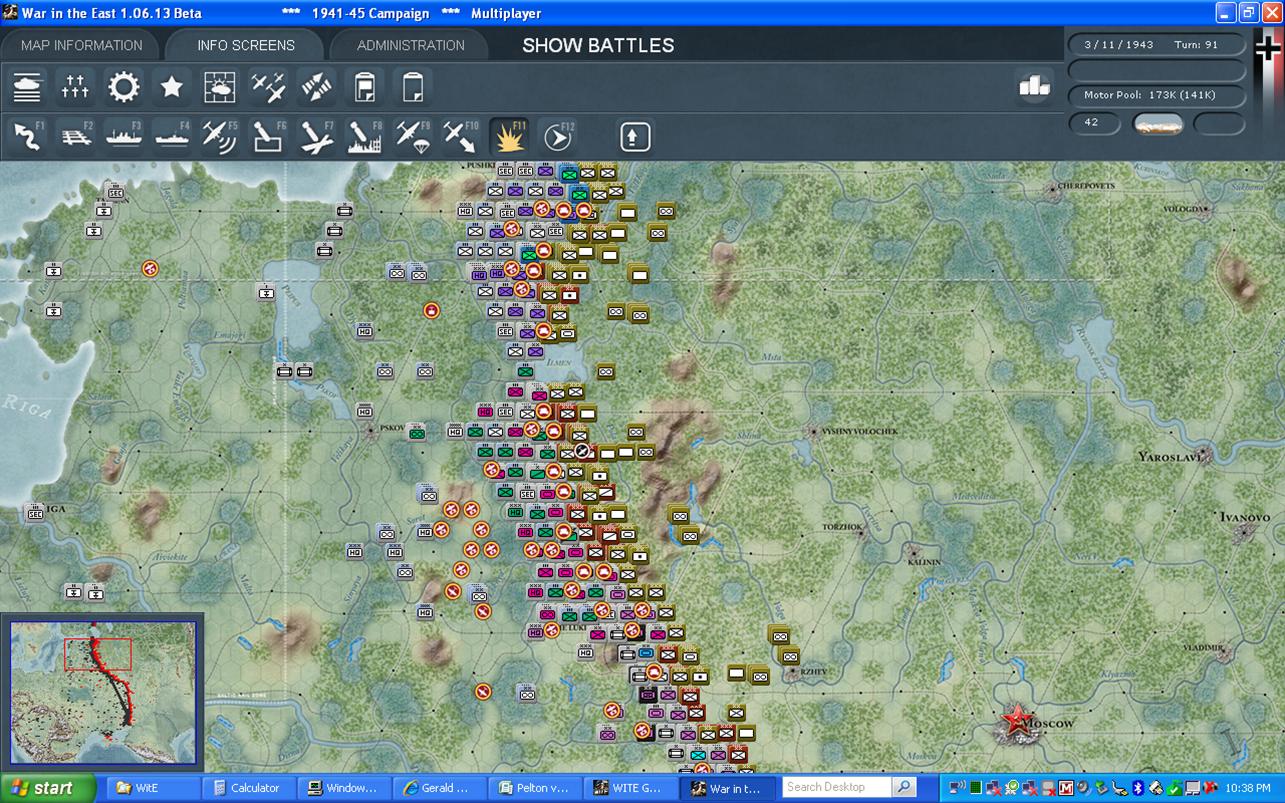Click the strategic minimap in the corner
Viewport: 1285px width, 803px height.
click(x=104, y=693)
